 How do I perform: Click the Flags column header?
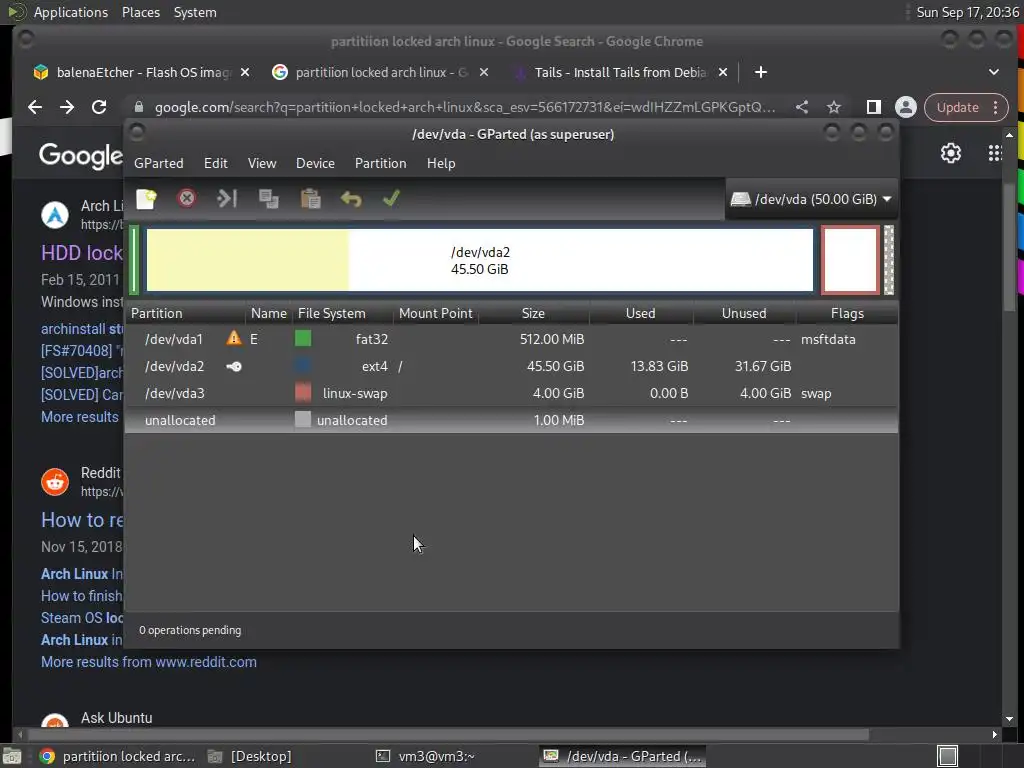[847, 313]
